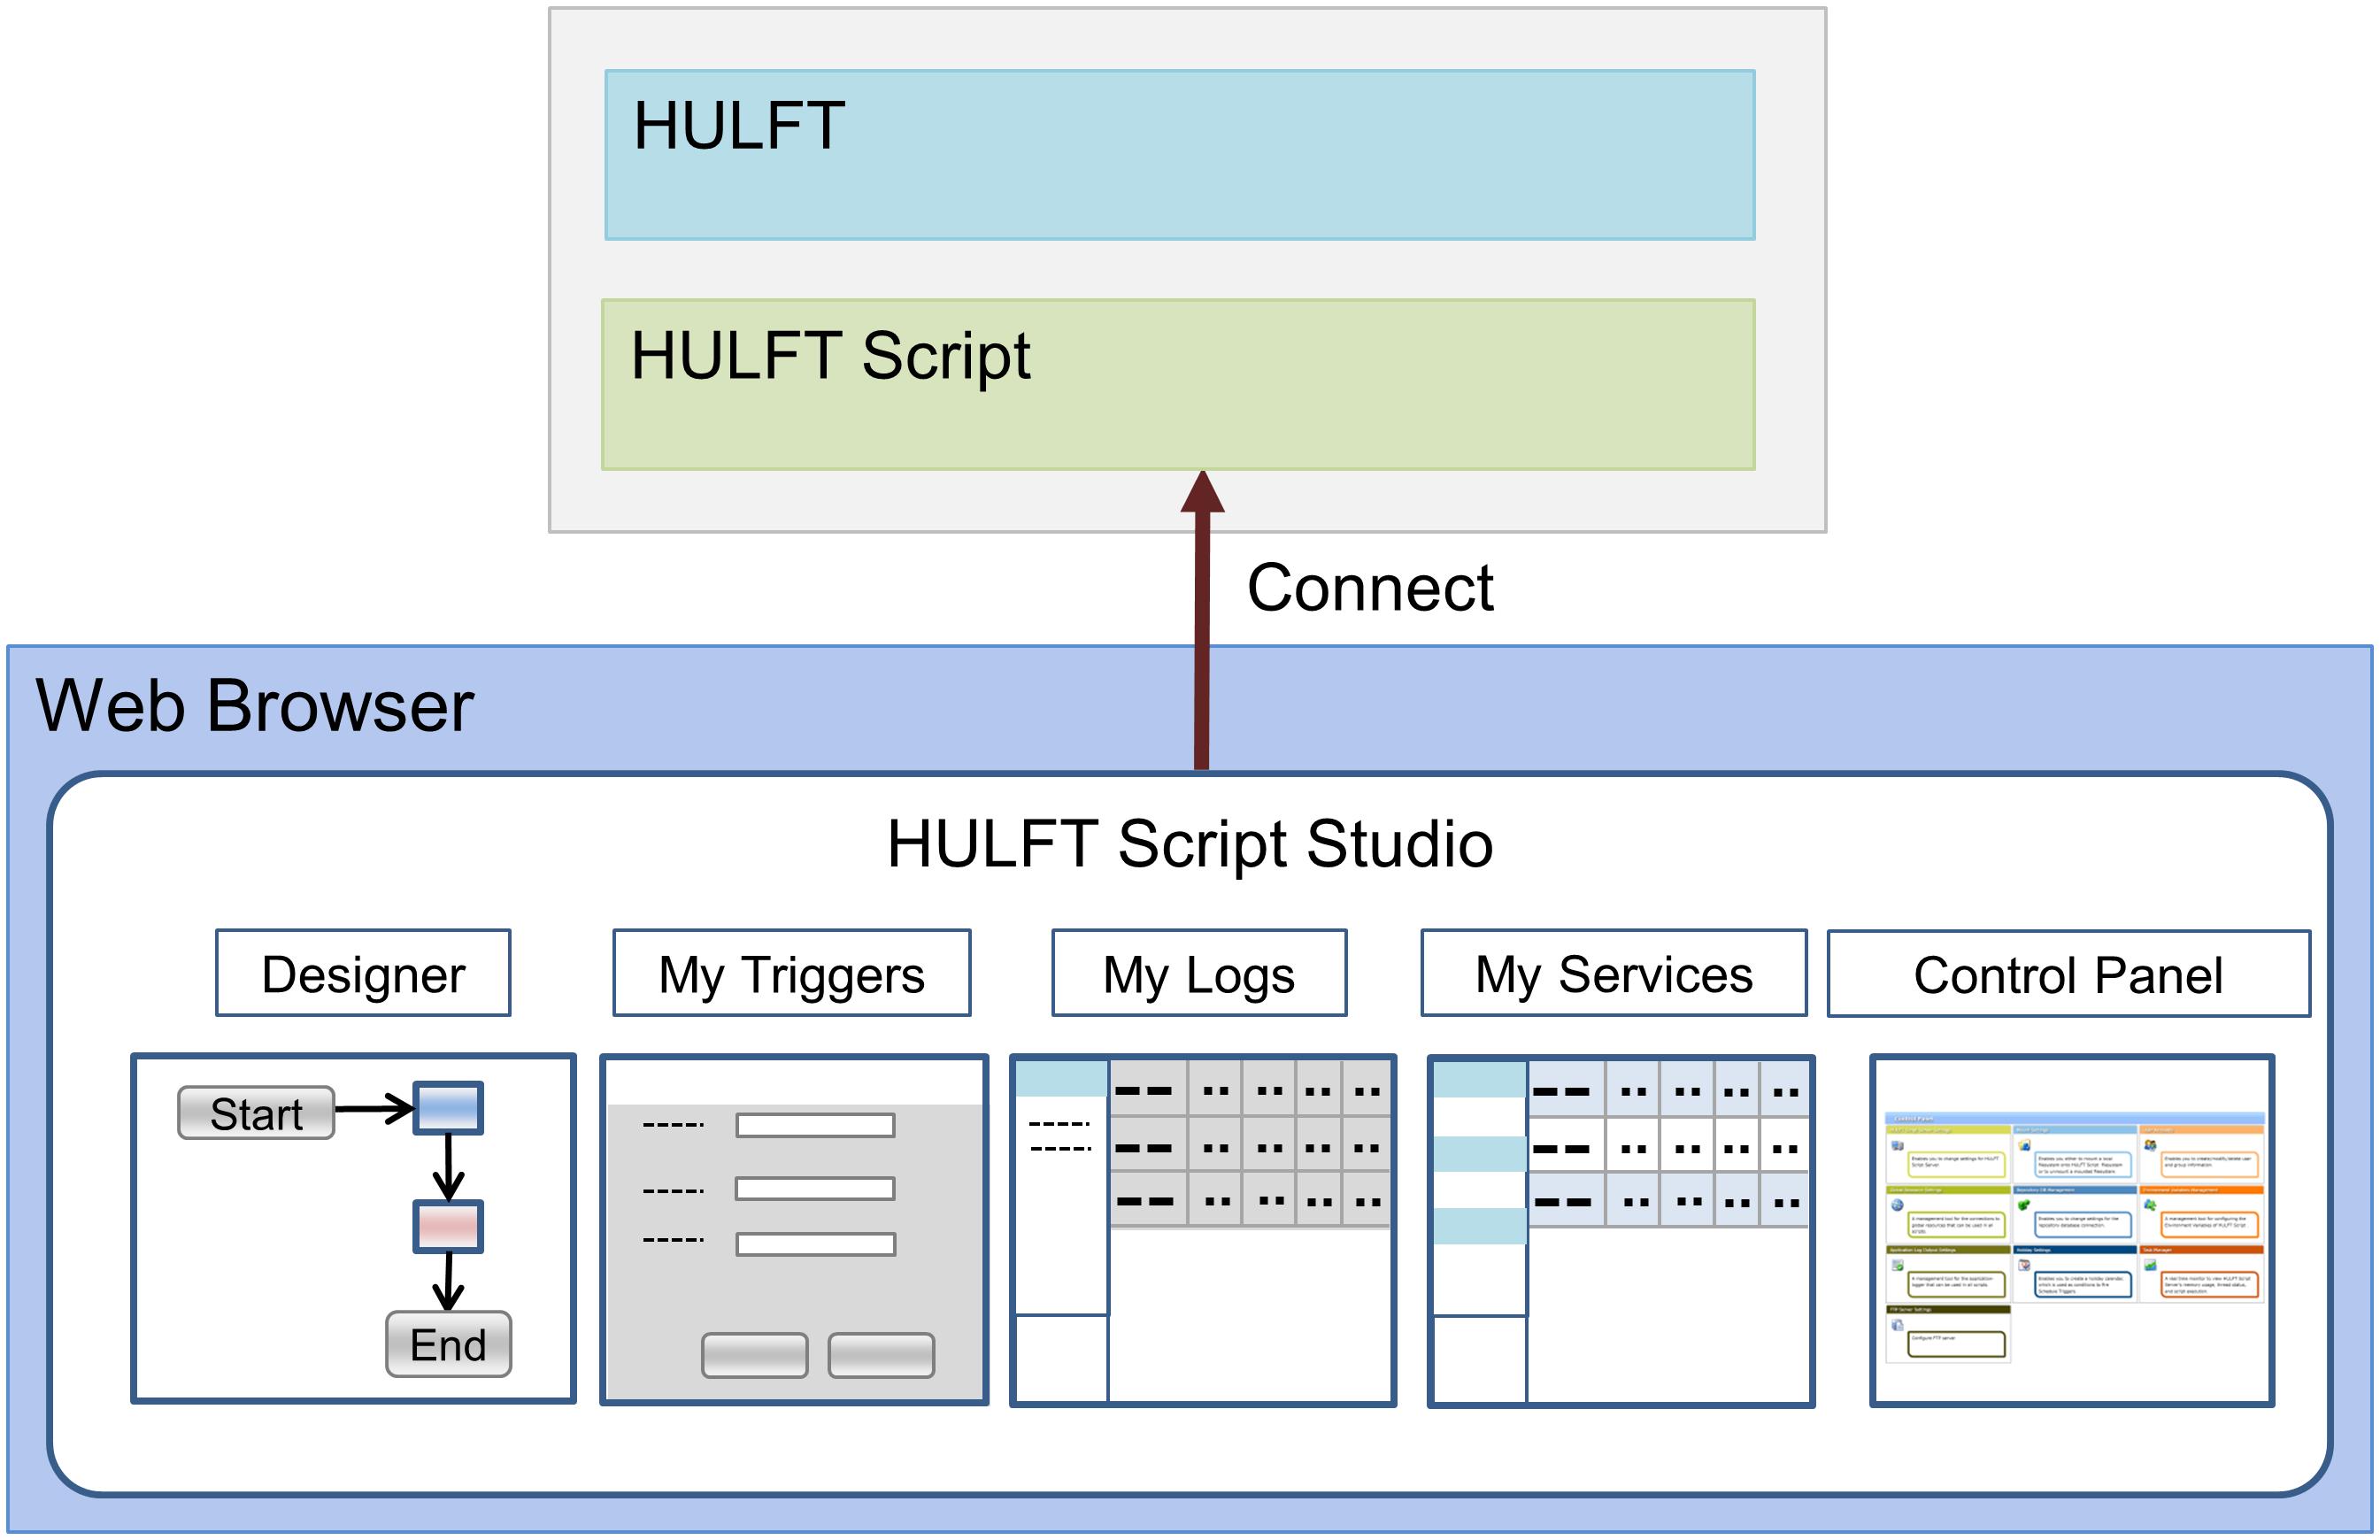Click the third input field in My Triggers thumbnail

click(x=815, y=1244)
